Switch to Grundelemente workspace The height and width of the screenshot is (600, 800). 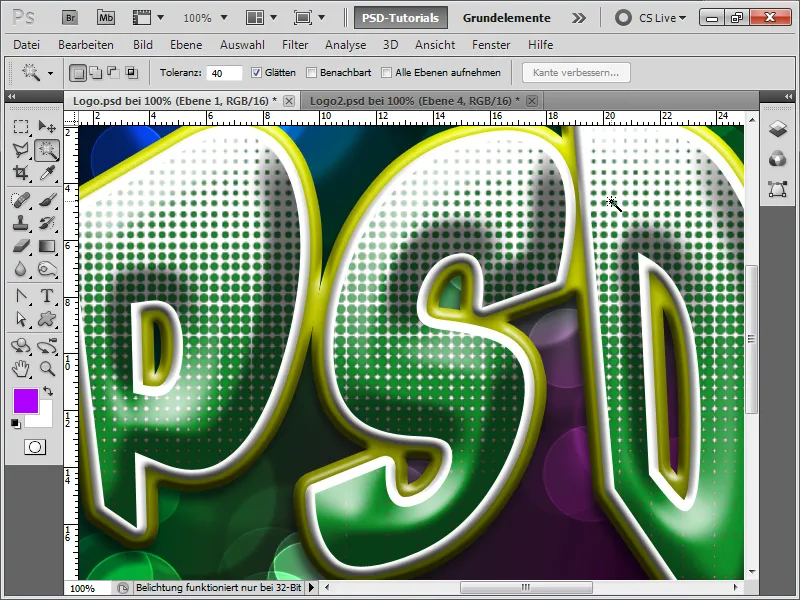pyautogui.click(x=506, y=18)
